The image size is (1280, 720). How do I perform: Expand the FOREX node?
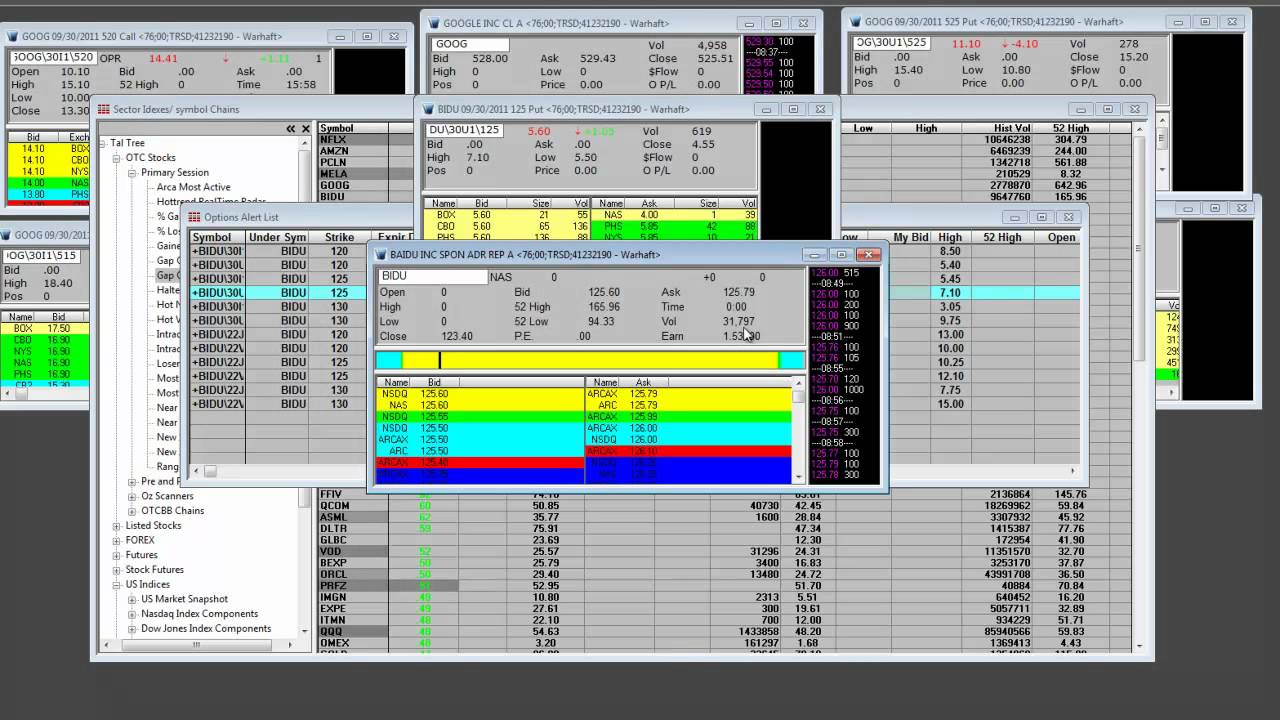coord(117,540)
